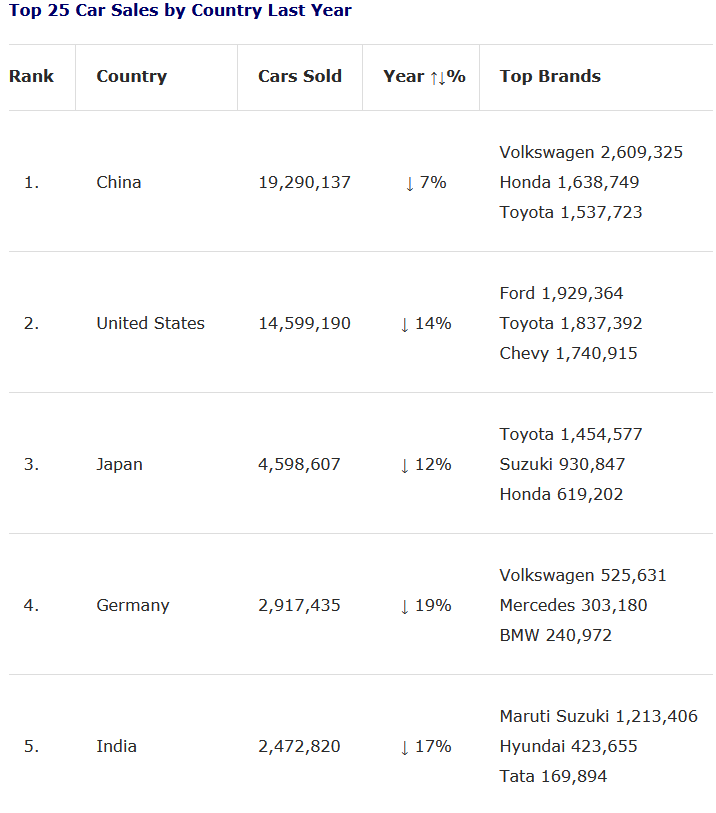Image resolution: width=716 pixels, height=813 pixels.
Task: Sort by the Country column header
Action: [x=131, y=76]
